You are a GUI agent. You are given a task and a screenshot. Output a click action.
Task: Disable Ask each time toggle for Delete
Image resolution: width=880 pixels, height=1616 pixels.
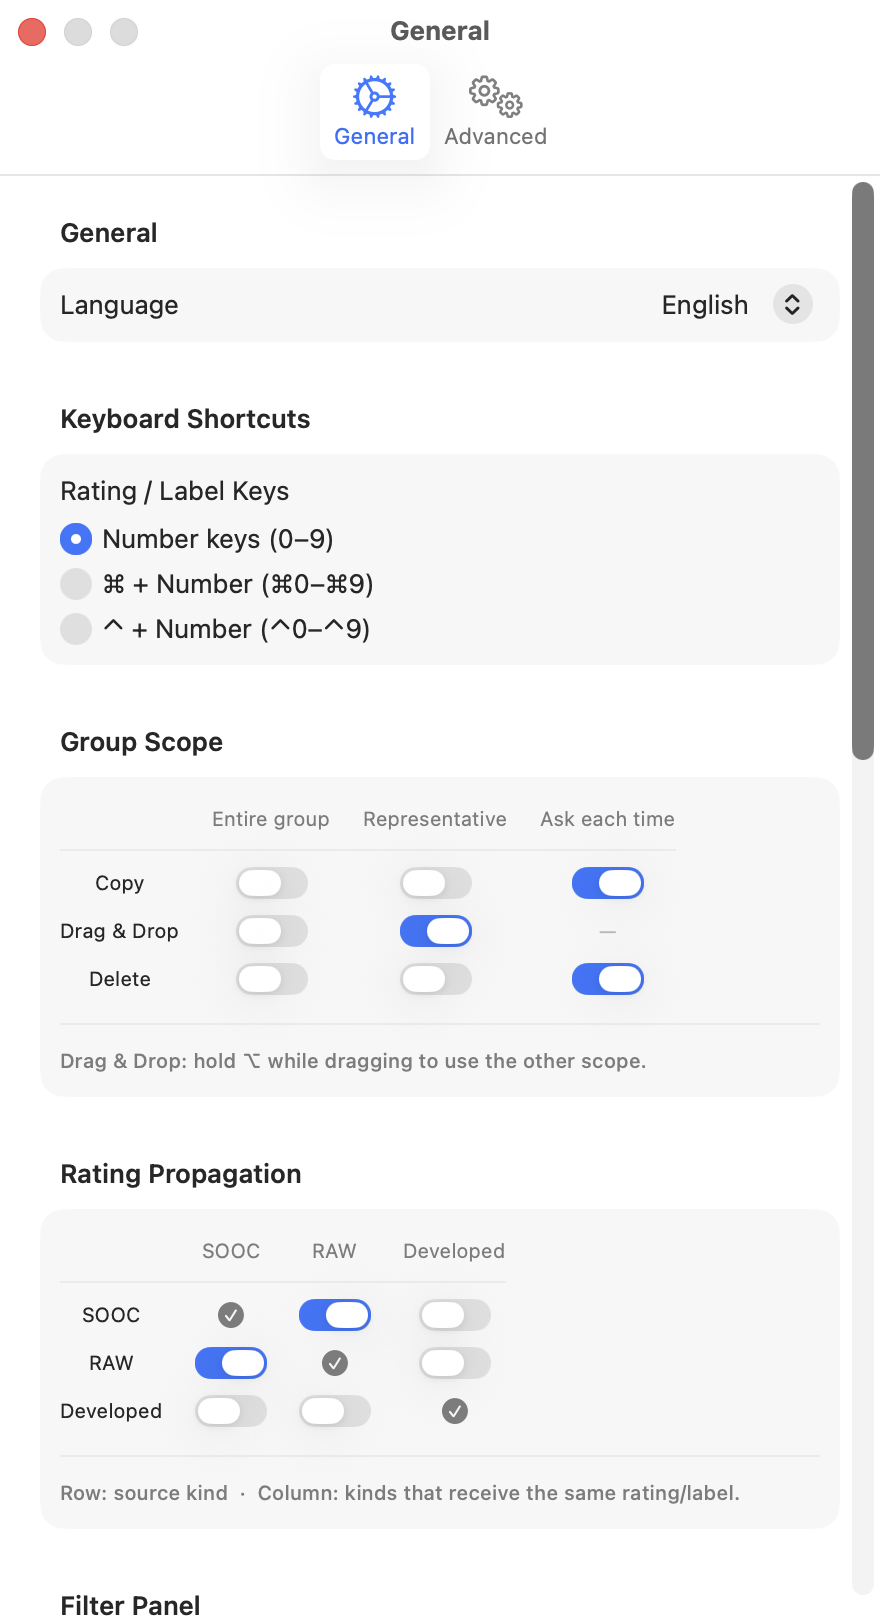[608, 979]
